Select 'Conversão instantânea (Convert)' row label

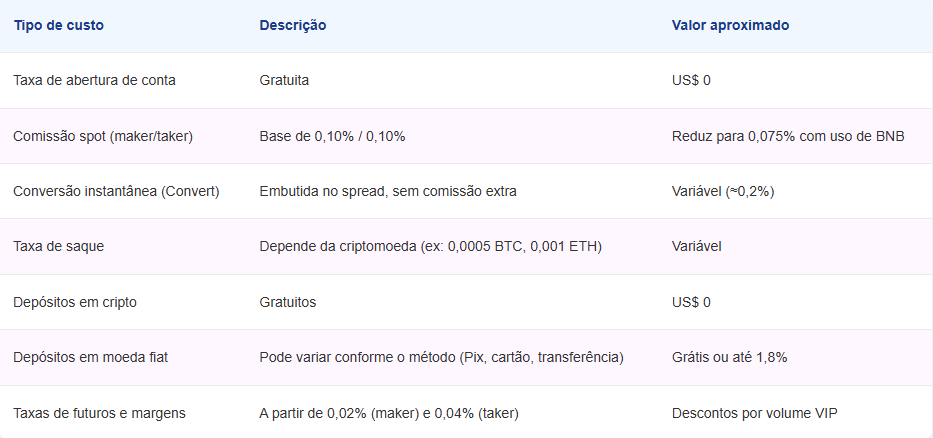tap(116, 191)
